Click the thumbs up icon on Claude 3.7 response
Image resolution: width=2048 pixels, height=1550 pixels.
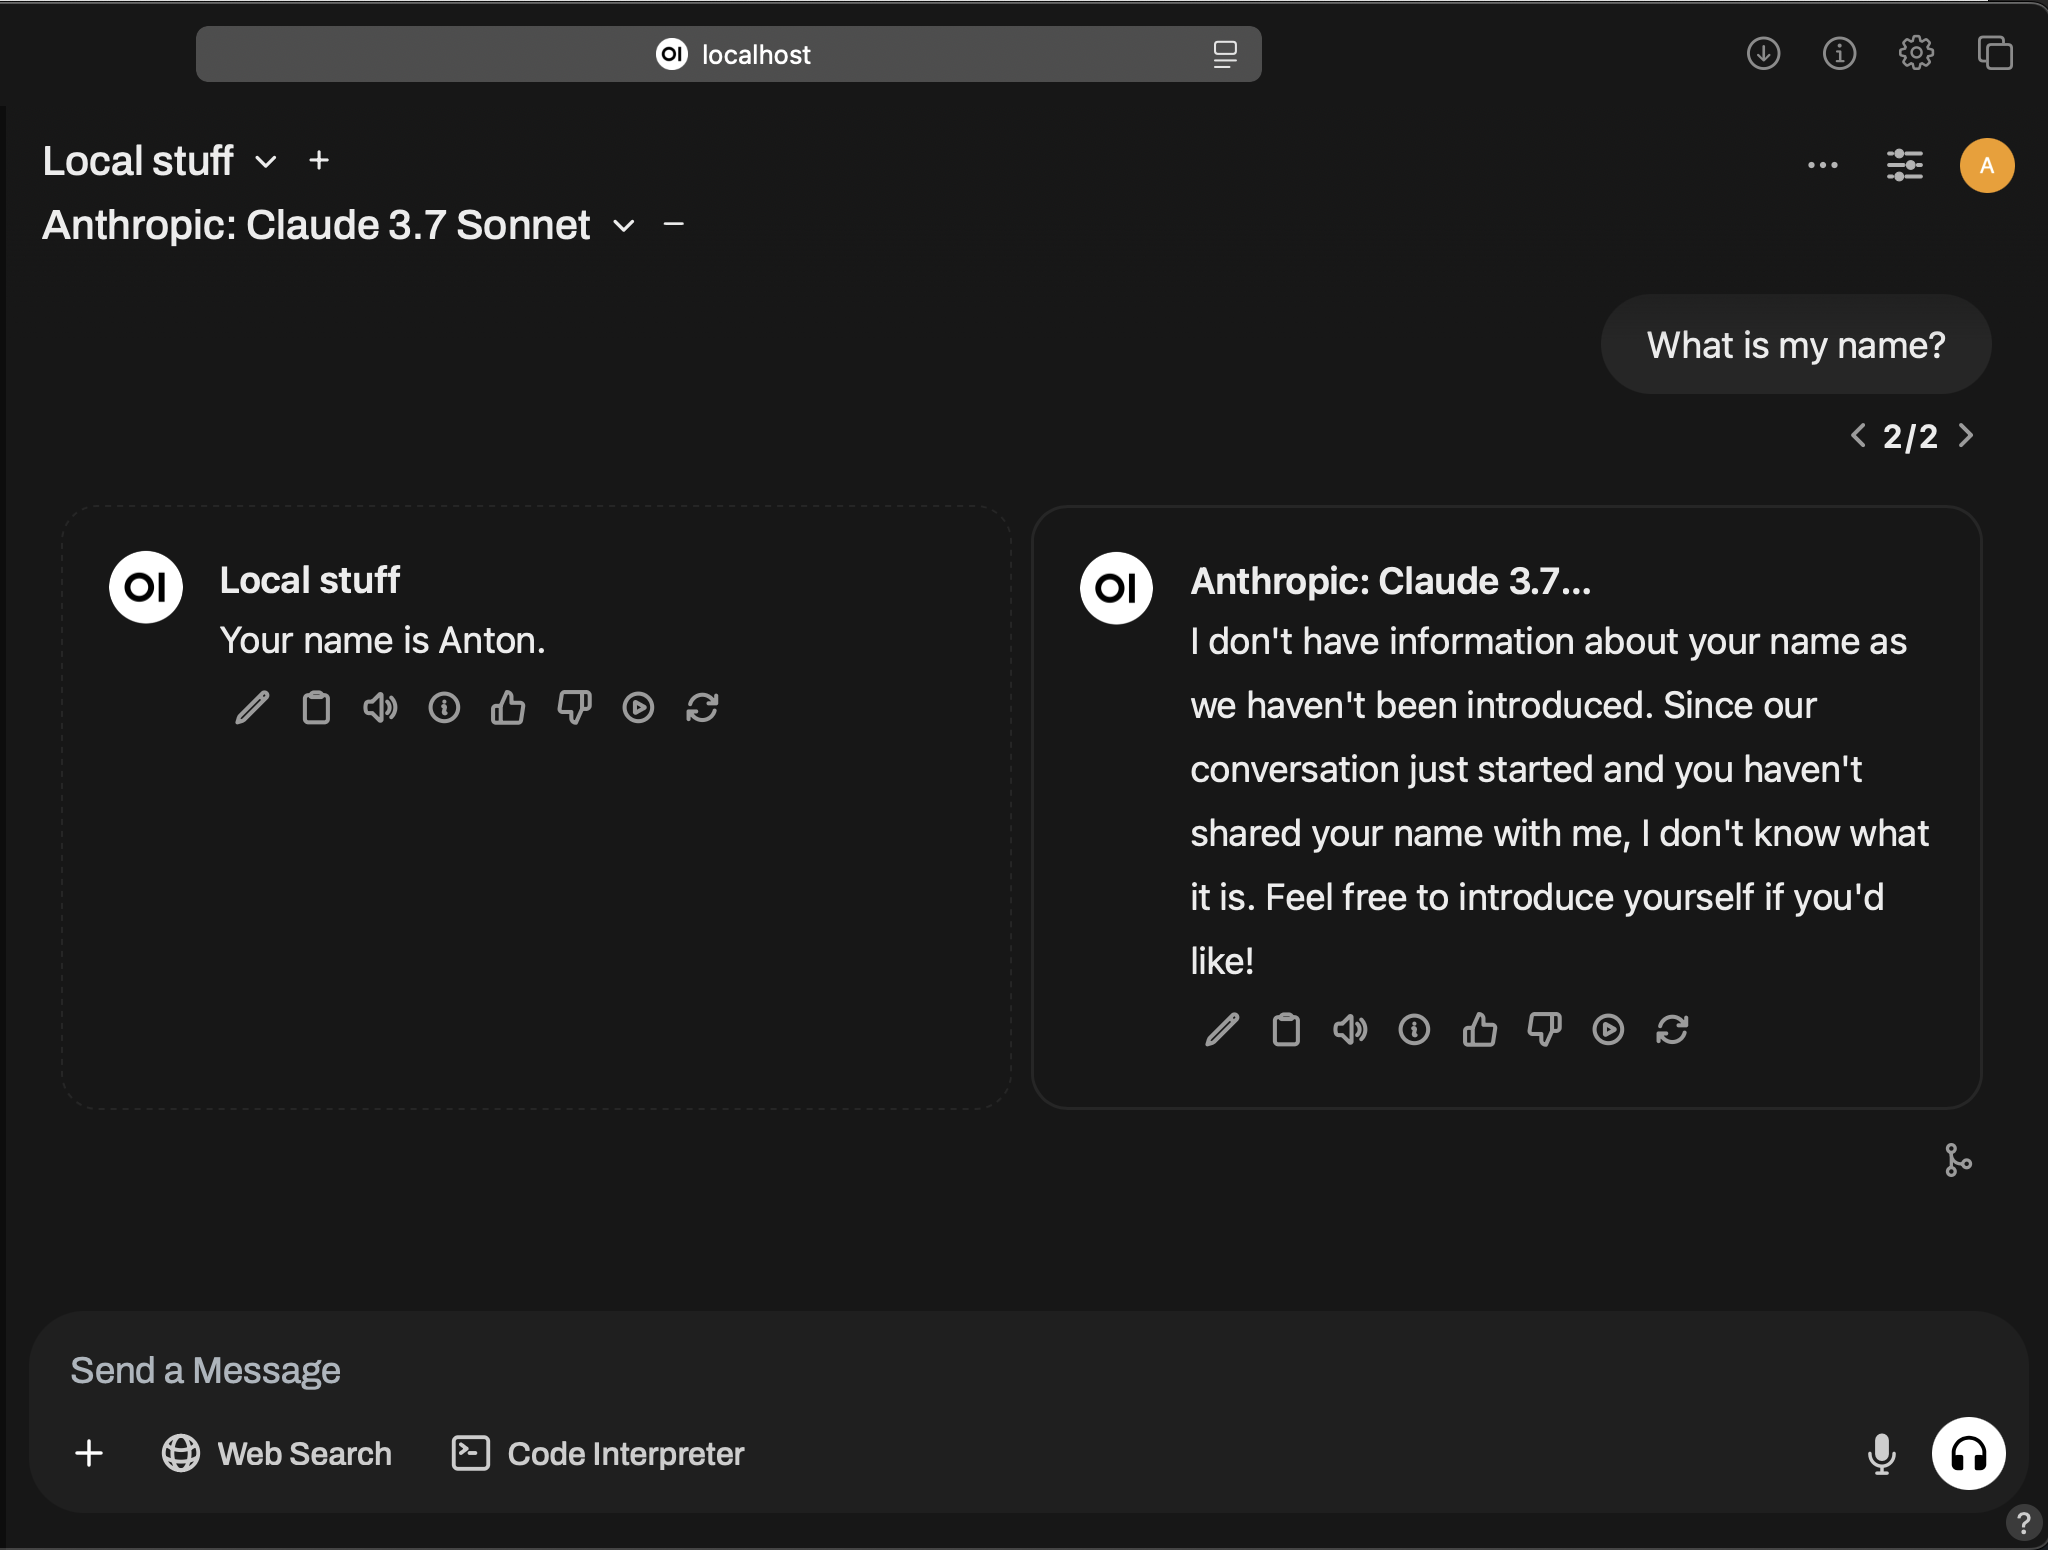[1477, 1027]
